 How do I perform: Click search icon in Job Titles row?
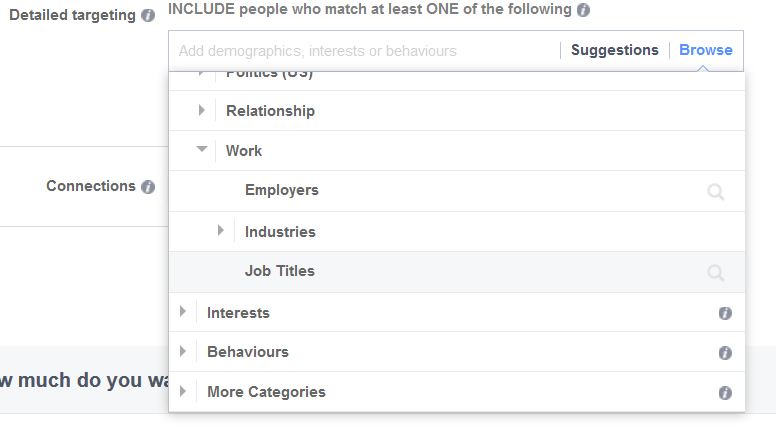(715, 272)
